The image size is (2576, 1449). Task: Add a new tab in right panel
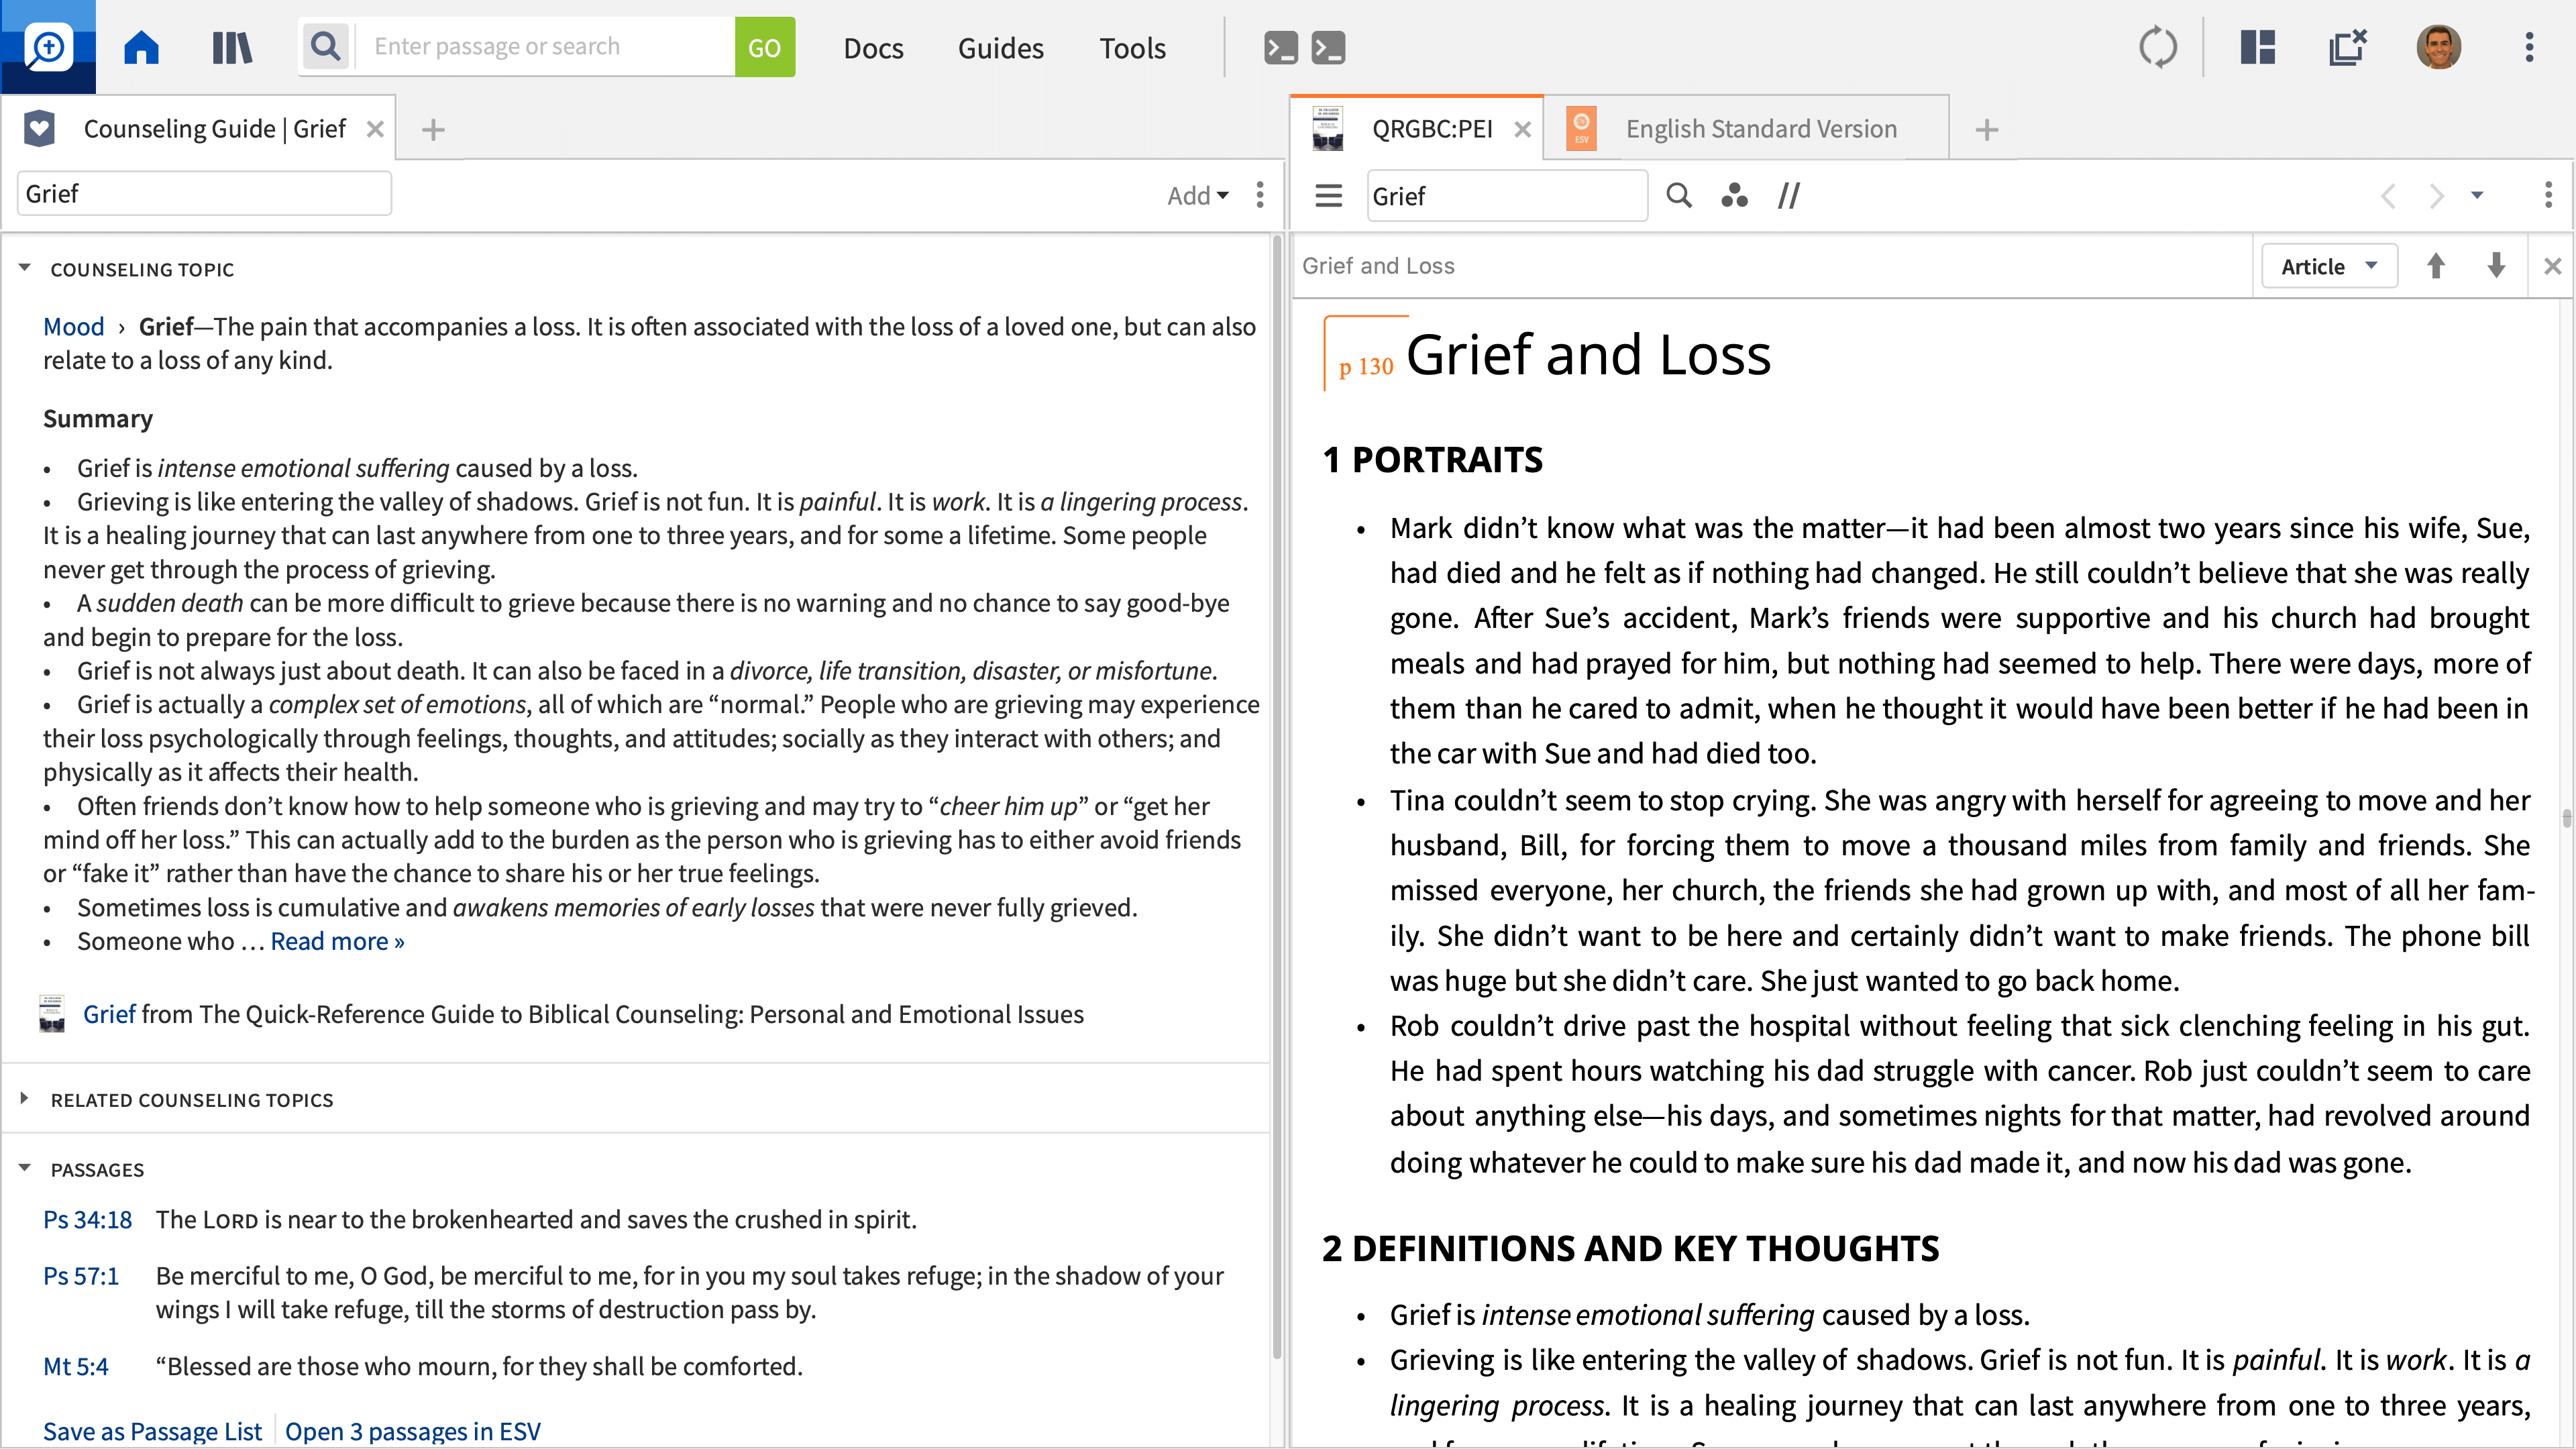1987,129
